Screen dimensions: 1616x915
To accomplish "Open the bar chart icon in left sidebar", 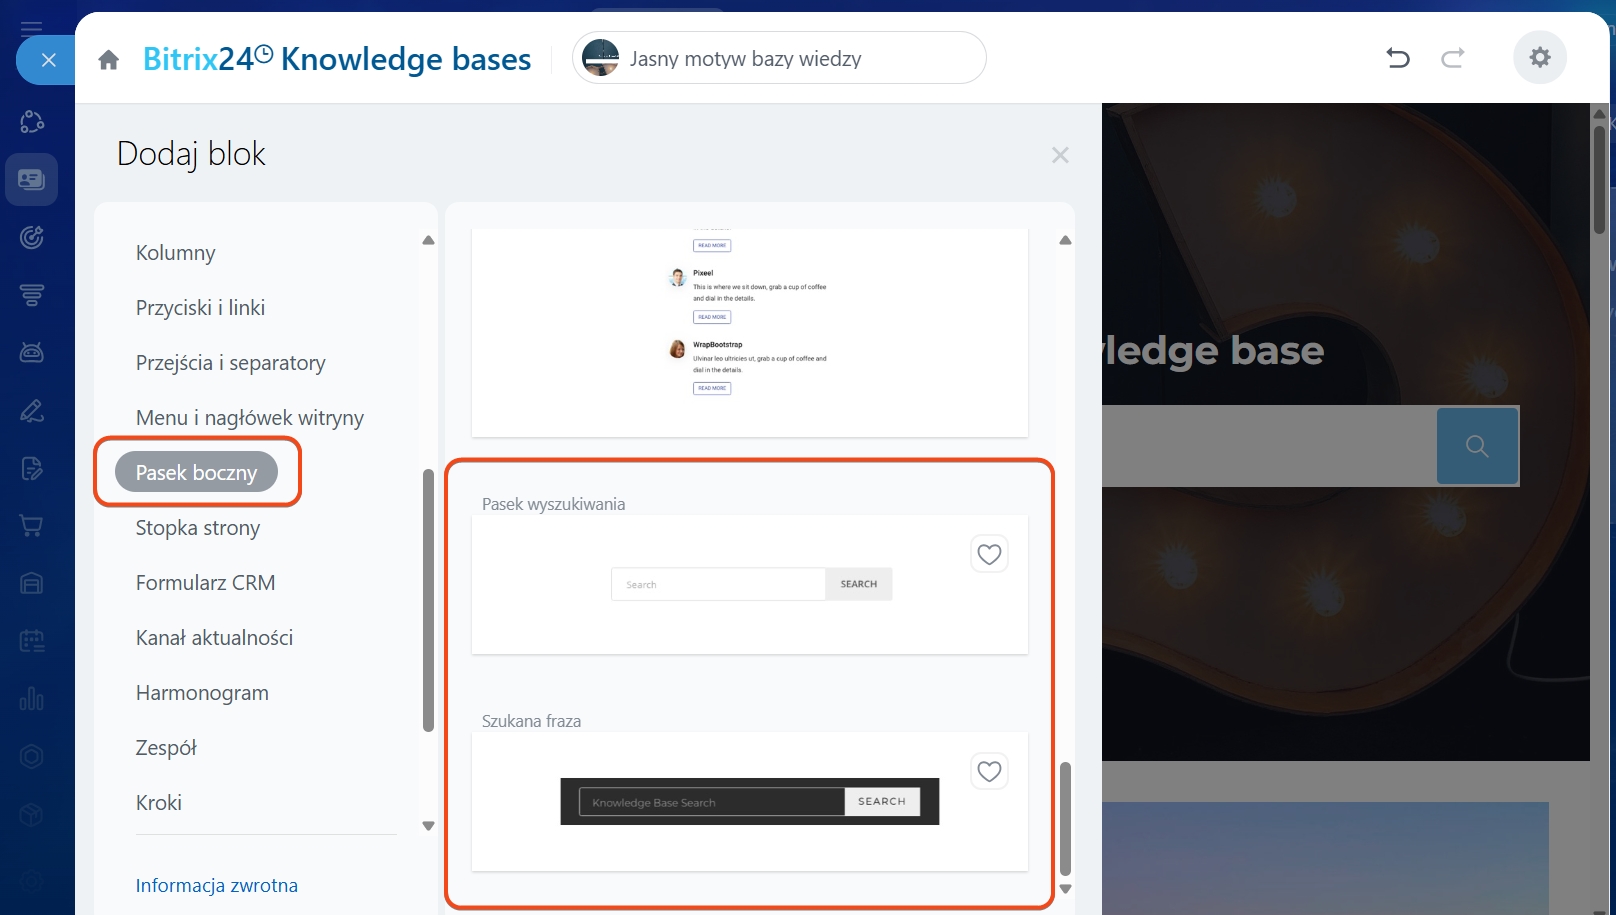I will click(32, 698).
